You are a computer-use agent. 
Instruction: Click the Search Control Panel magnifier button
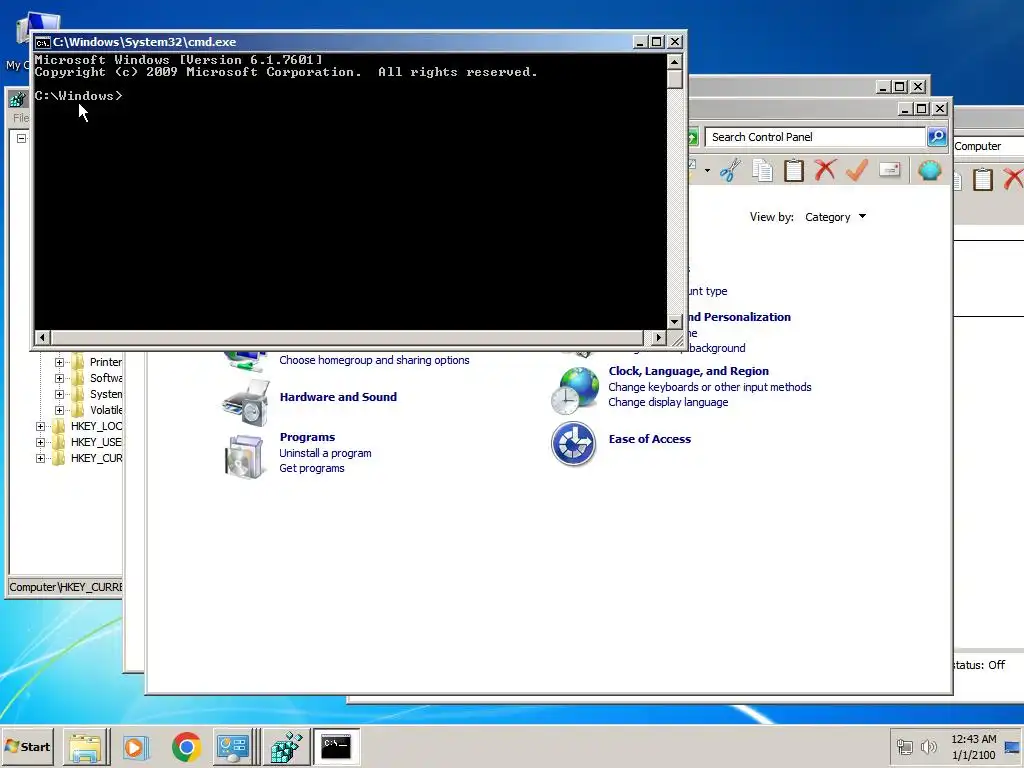937,136
